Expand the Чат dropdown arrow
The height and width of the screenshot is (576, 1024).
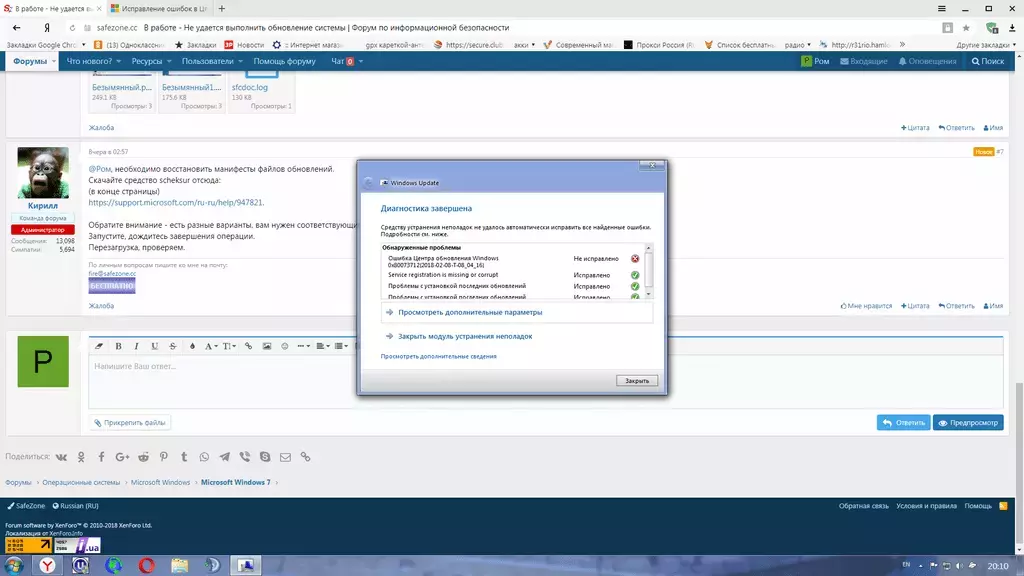(360, 61)
